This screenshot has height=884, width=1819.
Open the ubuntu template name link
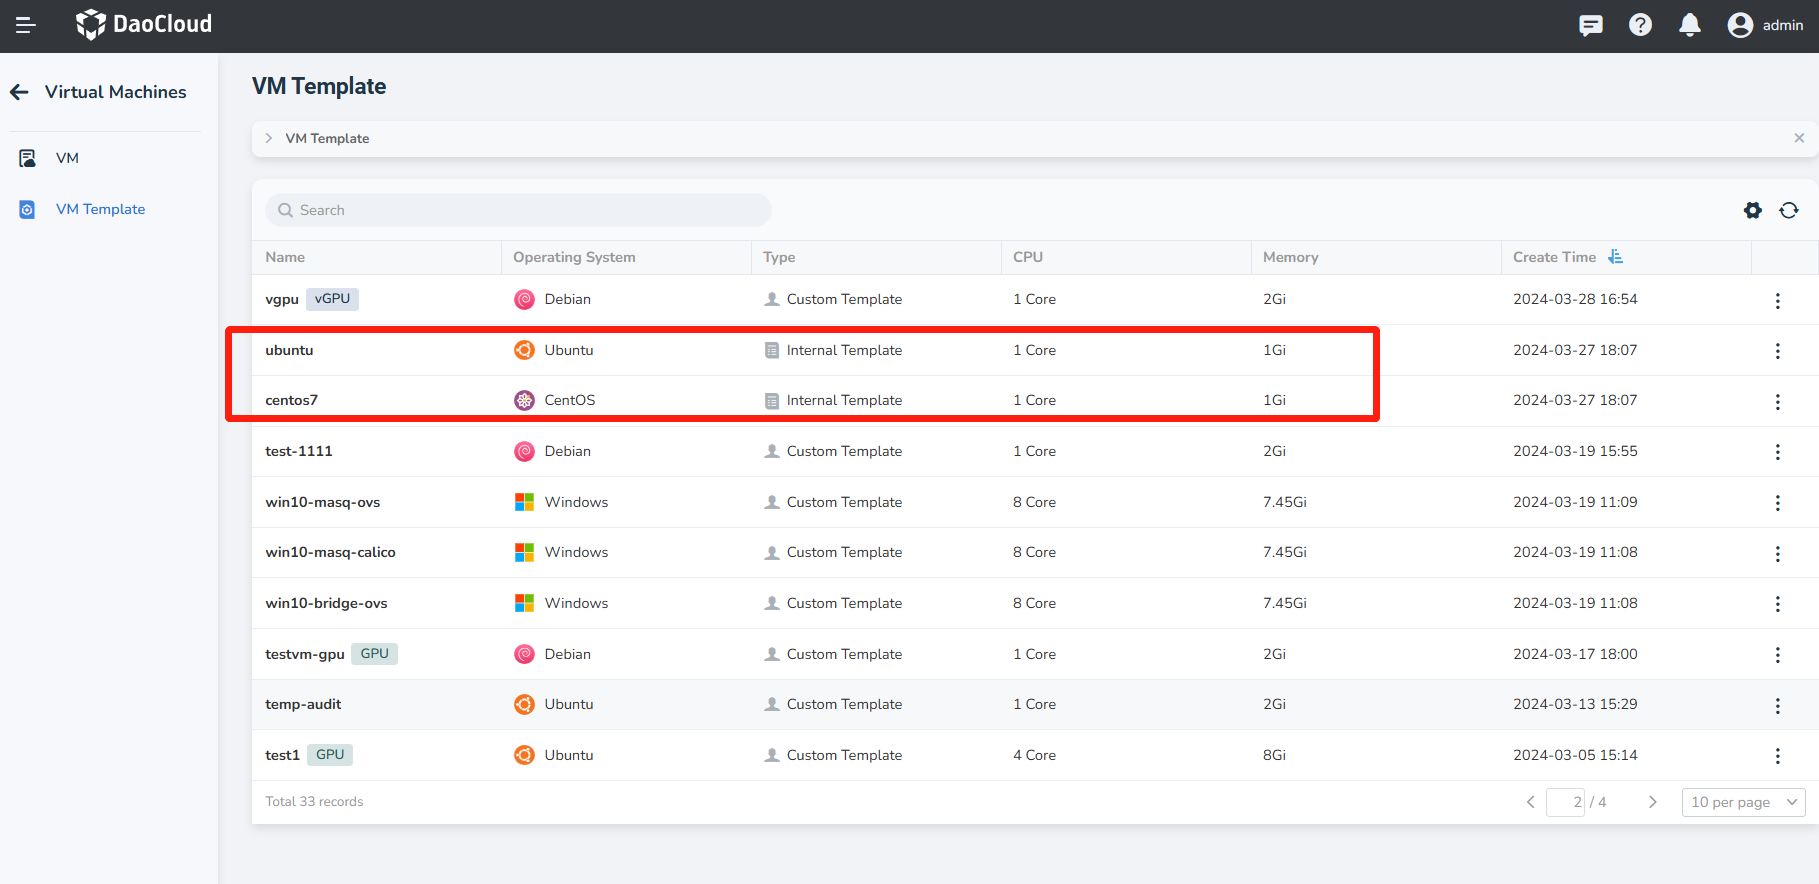[289, 350]
